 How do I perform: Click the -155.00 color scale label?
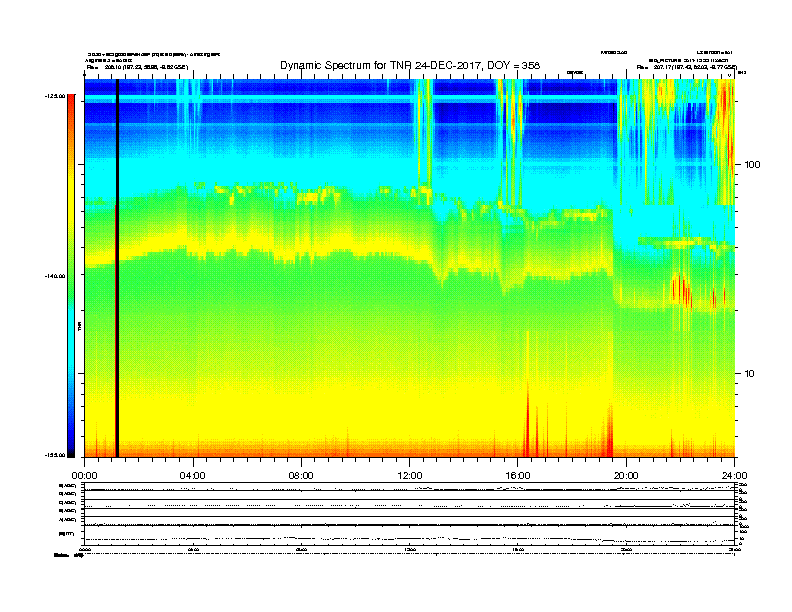click(54, 456)
